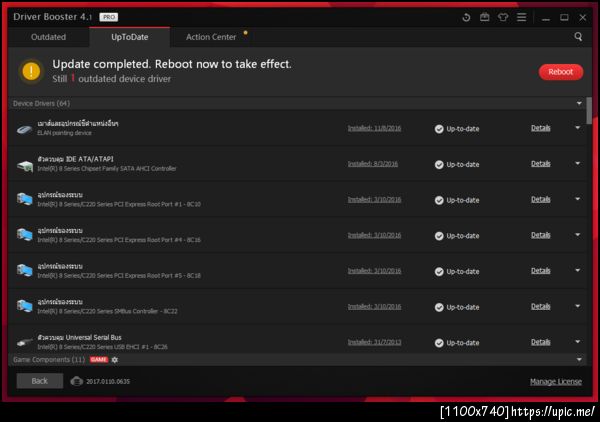
Task: Open dropdown arrow for ELAN pointing device
Action: point(577,128)
